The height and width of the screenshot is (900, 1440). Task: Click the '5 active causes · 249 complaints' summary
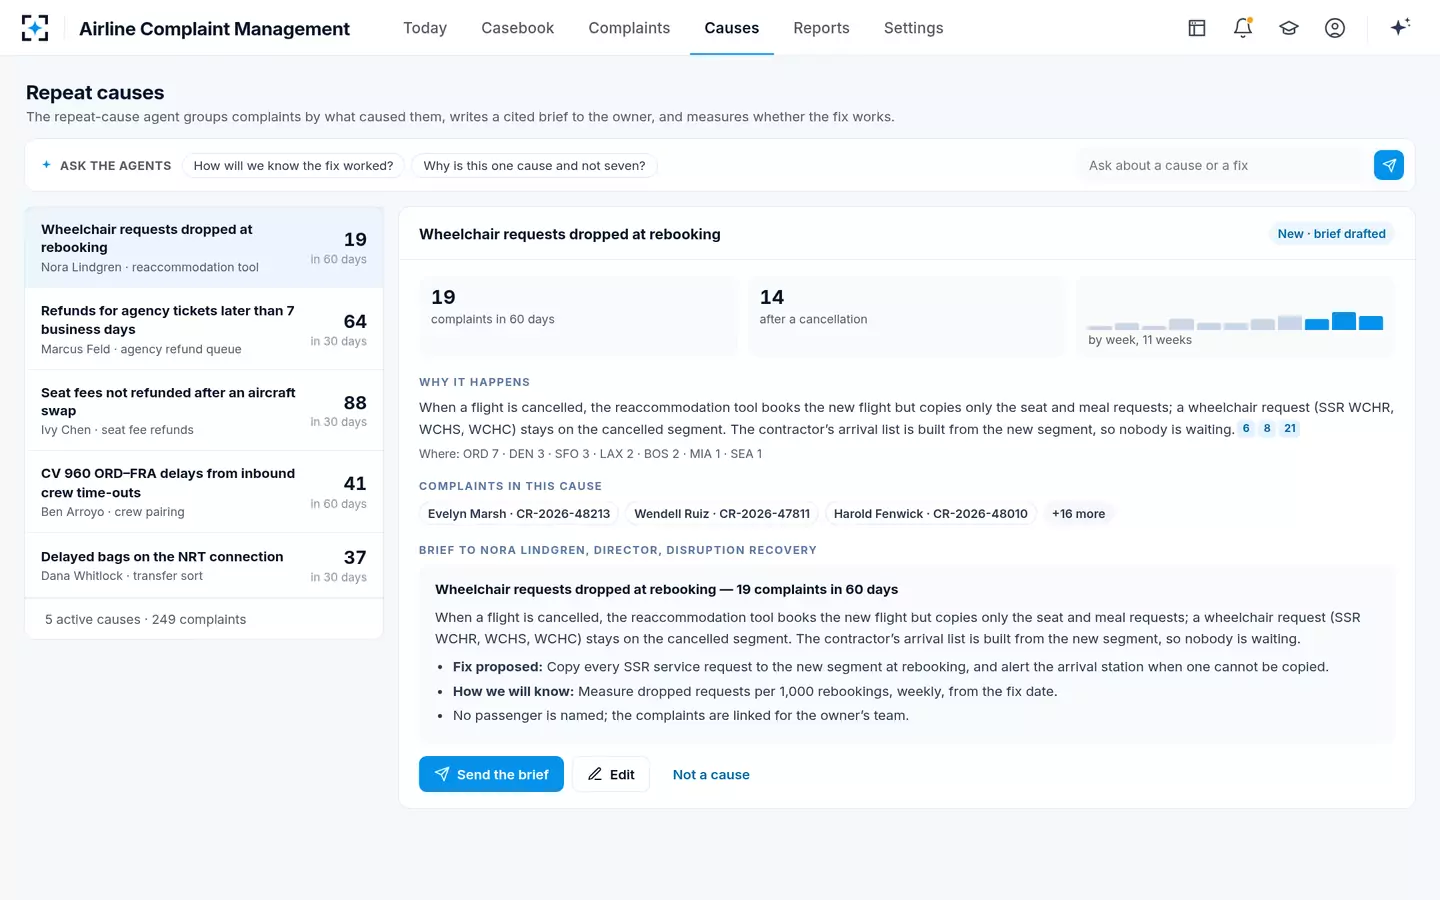point(145,619)
